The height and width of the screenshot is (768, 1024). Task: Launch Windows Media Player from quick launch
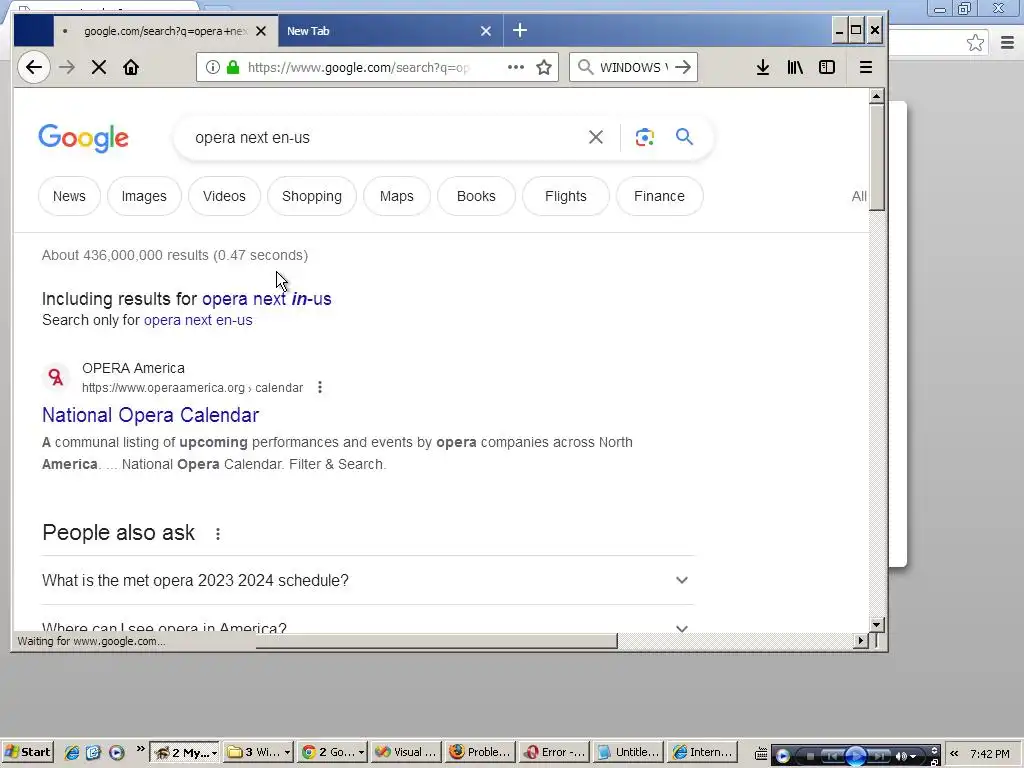116,752
